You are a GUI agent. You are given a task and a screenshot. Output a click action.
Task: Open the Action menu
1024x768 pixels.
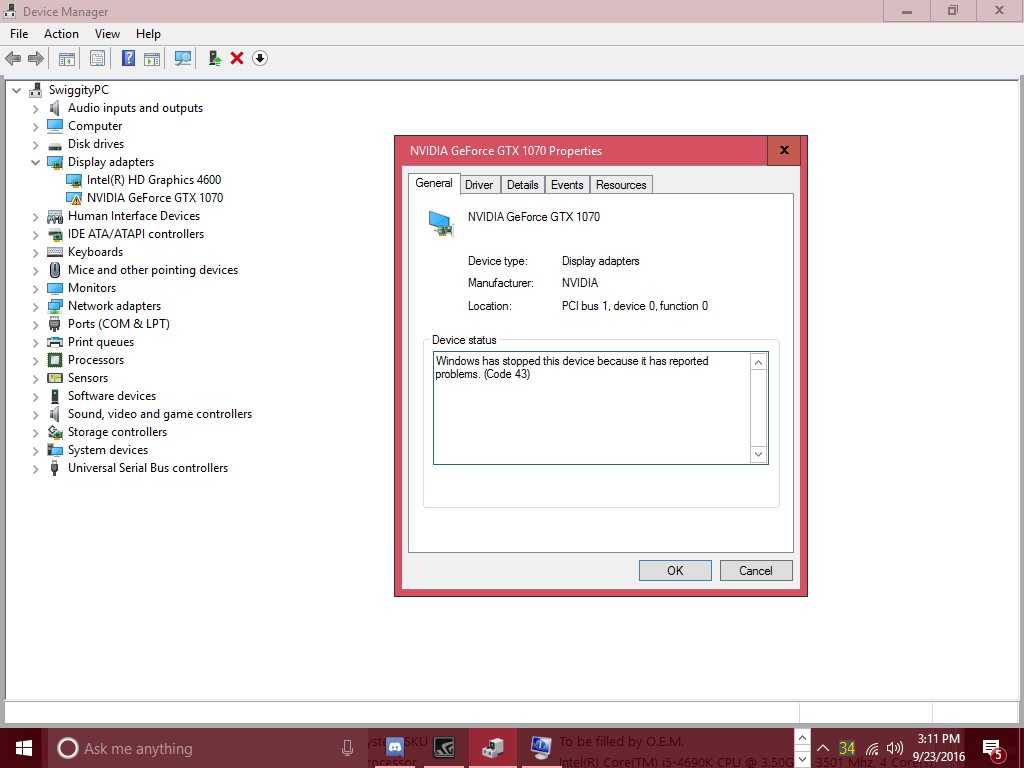(x=61, y=34)
